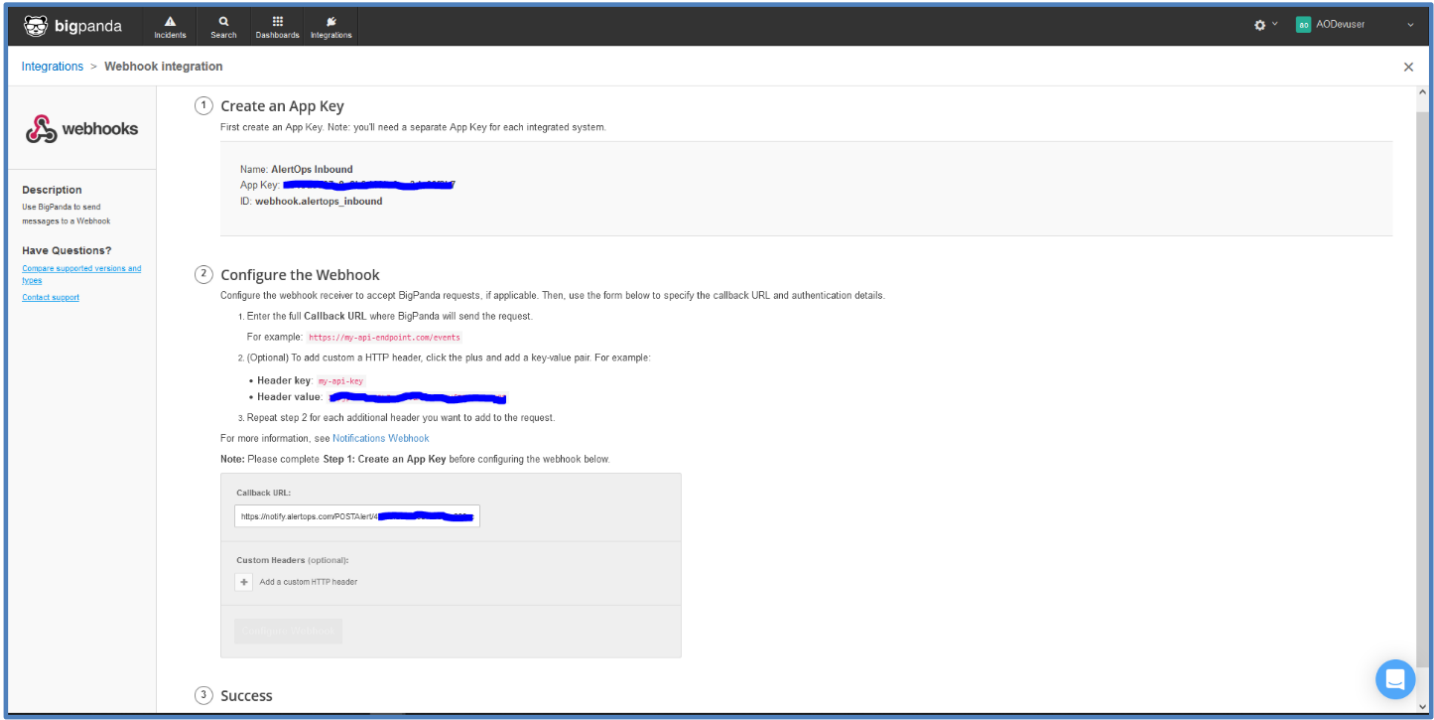
Task: Click the Search magnifier icon
Action: pos(223,26)
